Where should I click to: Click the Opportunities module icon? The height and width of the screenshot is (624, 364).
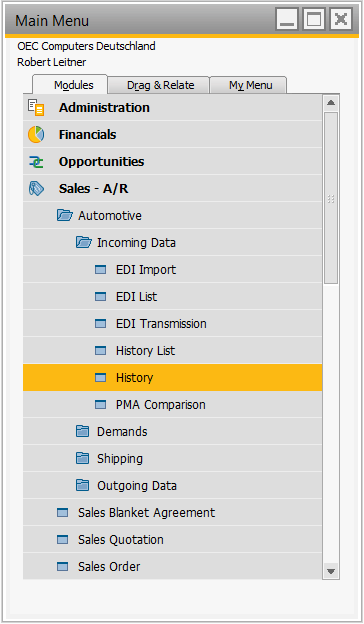pos(36,162)
